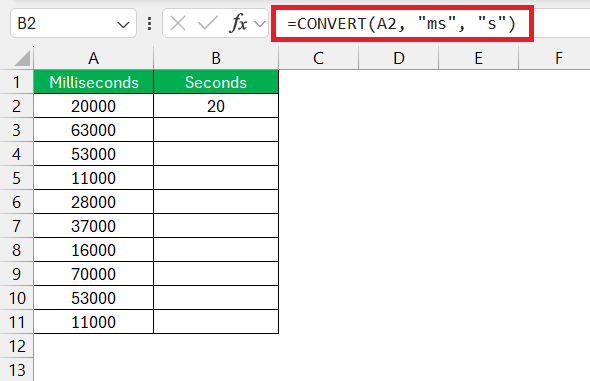Select cell A3 containing 63000
Viewport: 590px width, 381px height.
[x=94, y=130]
